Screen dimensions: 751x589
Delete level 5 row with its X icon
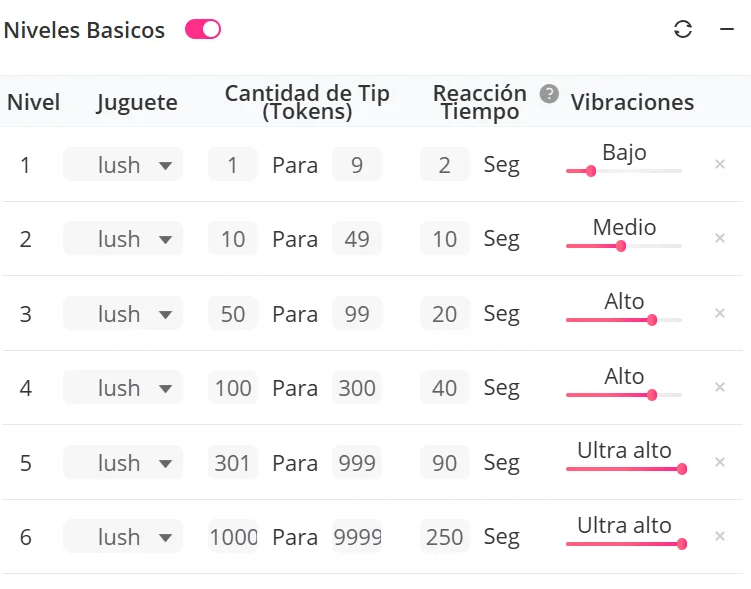coord(720,462)
